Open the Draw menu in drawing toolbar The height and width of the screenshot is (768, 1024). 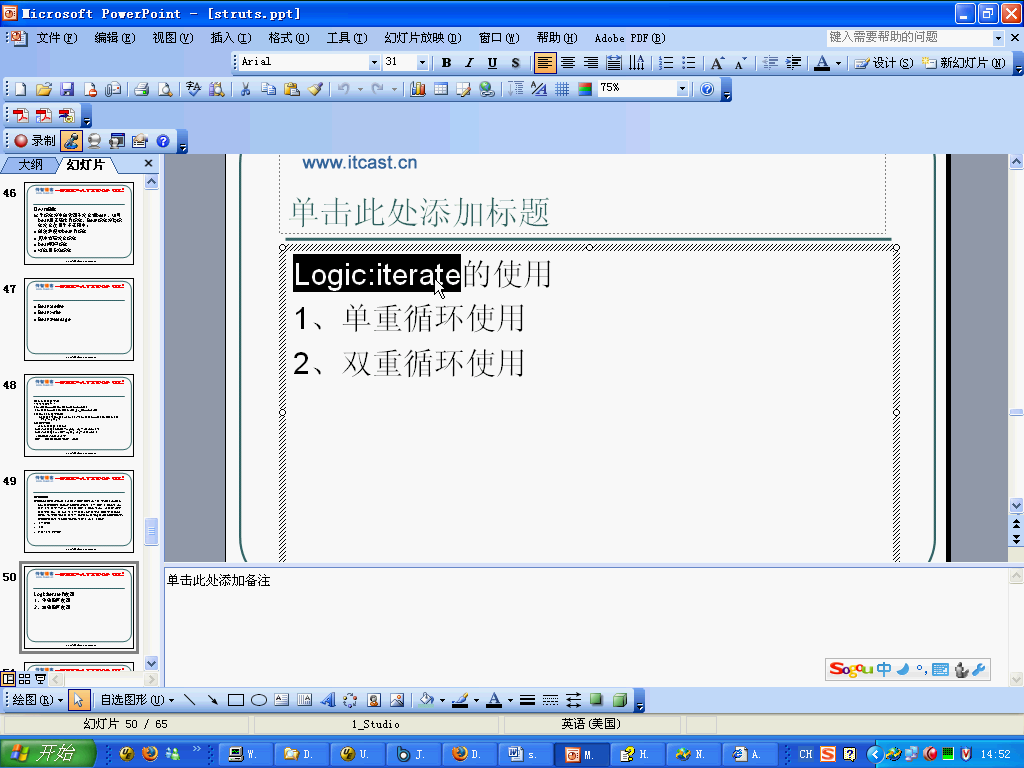click(38, 700)
